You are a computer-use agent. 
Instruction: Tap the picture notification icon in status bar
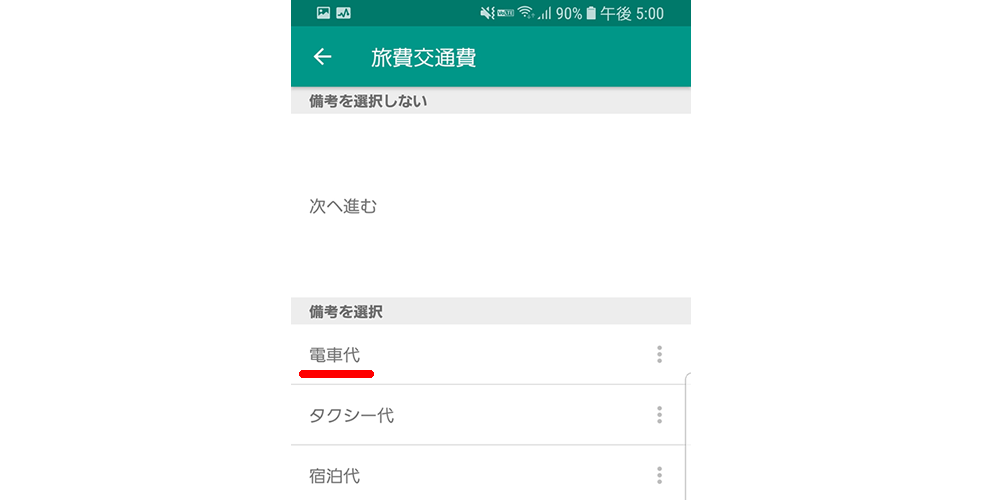[323, 13]
